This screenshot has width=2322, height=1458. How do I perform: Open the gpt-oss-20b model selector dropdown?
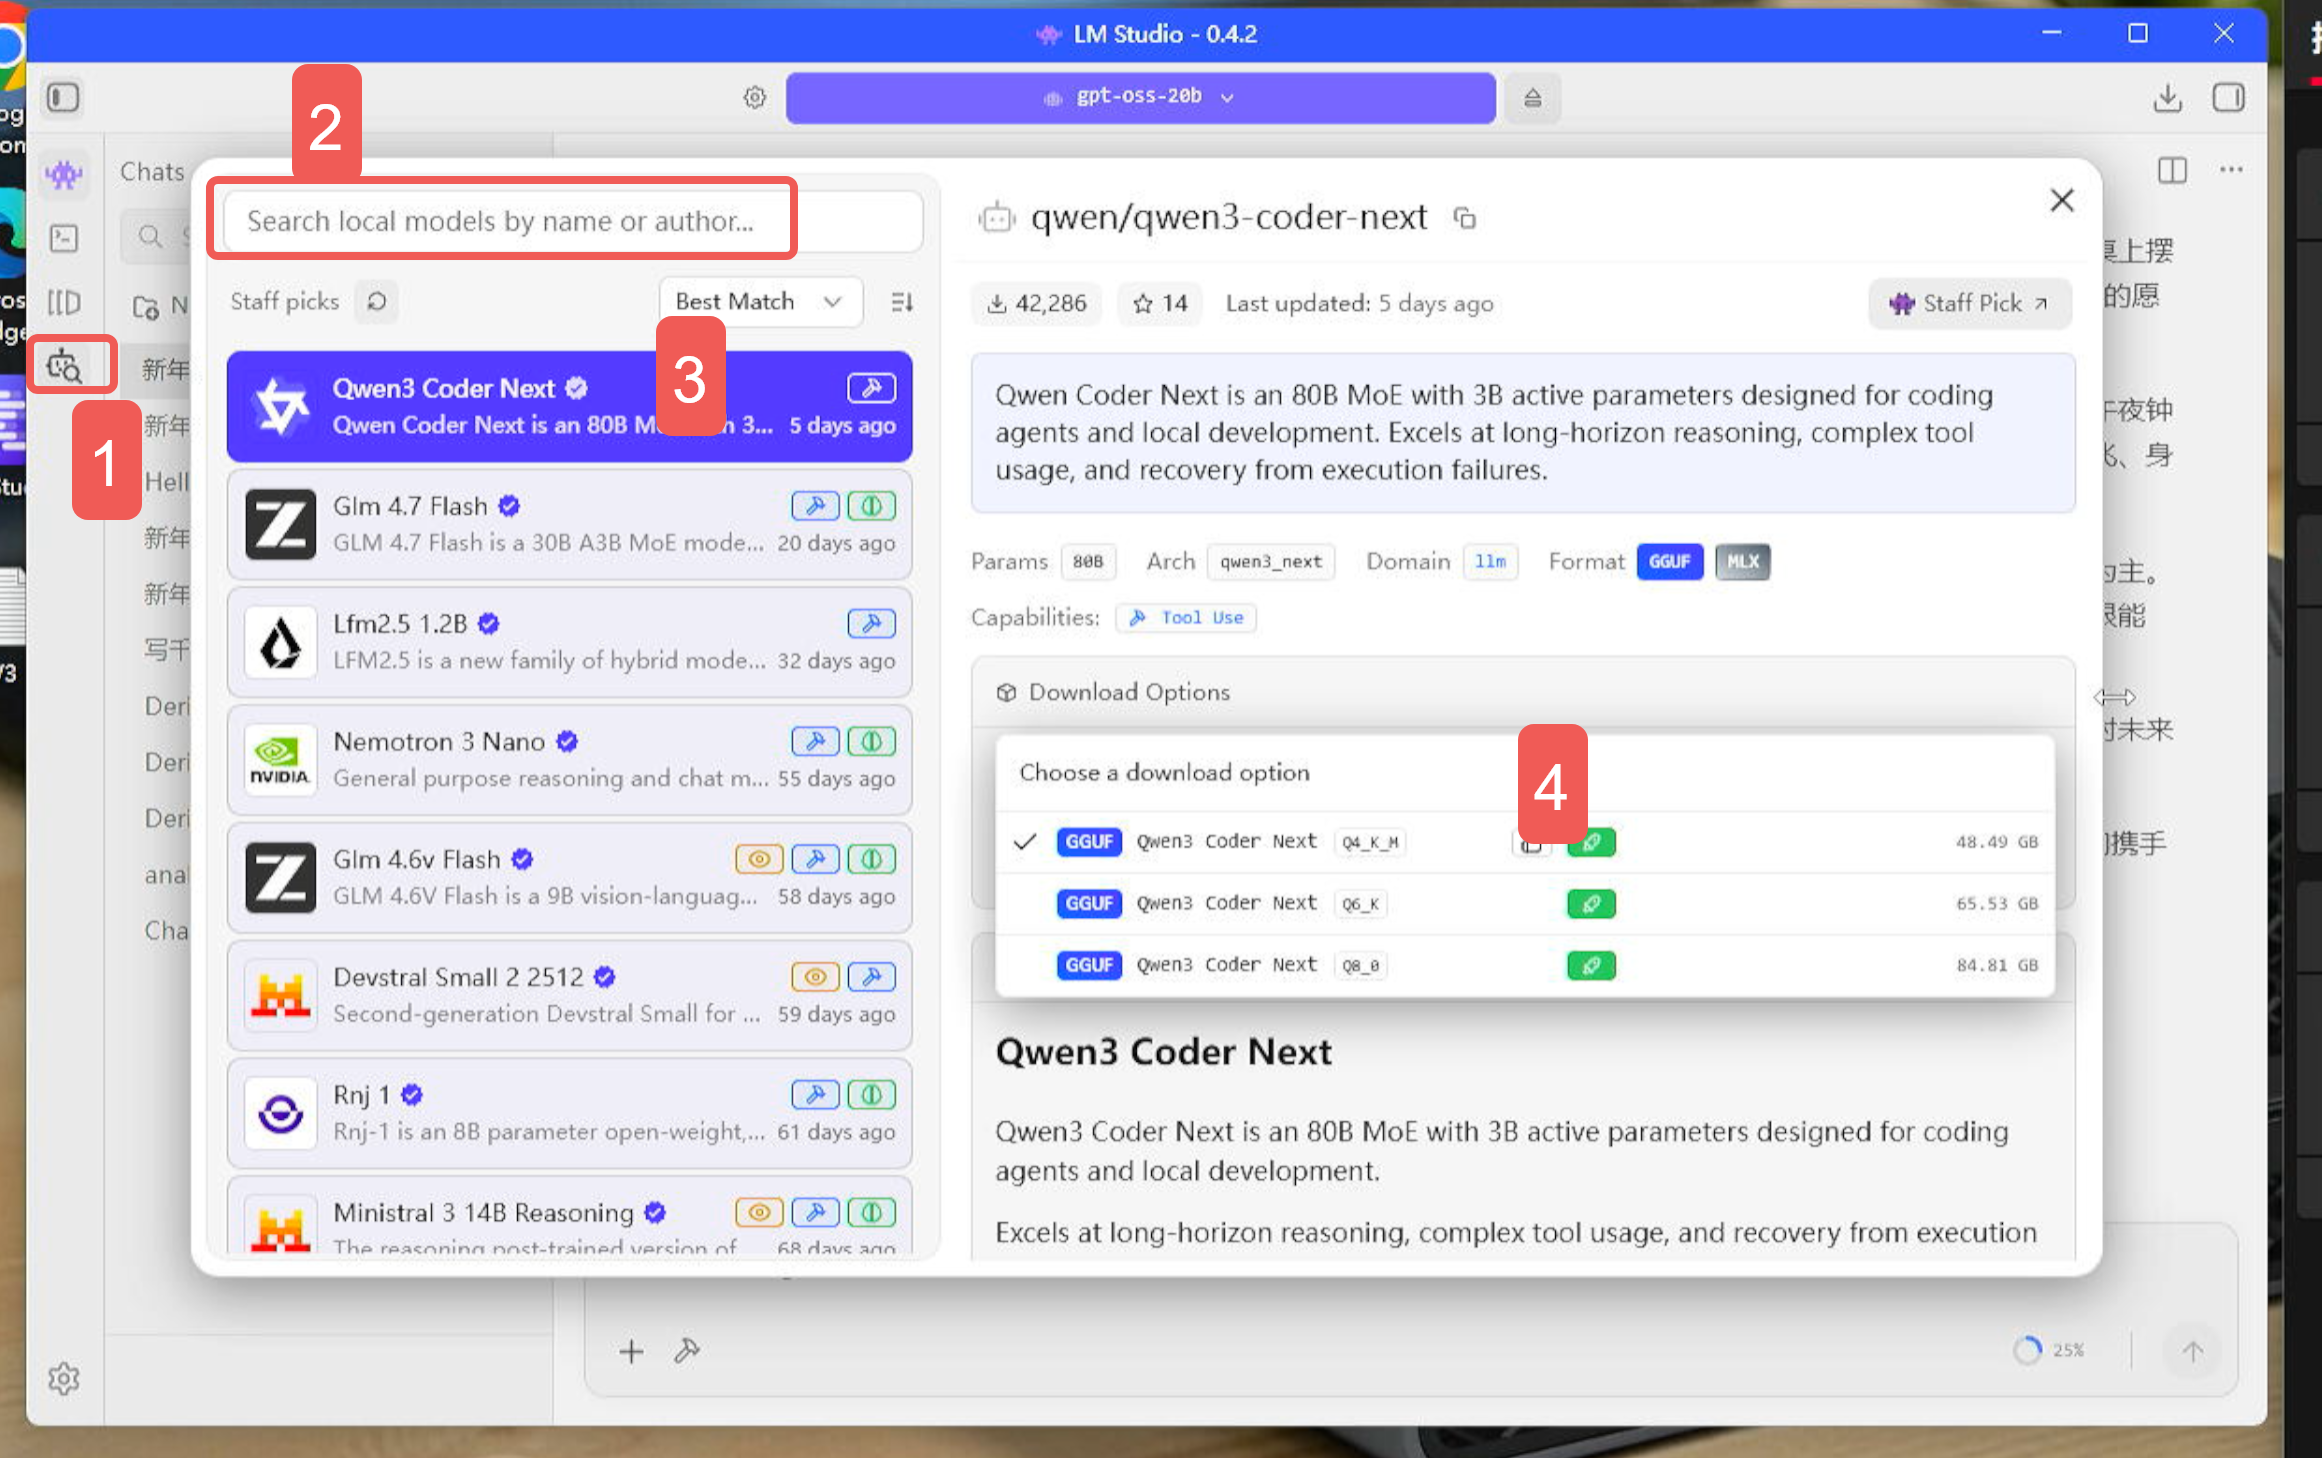click(x=1140, y=98)
